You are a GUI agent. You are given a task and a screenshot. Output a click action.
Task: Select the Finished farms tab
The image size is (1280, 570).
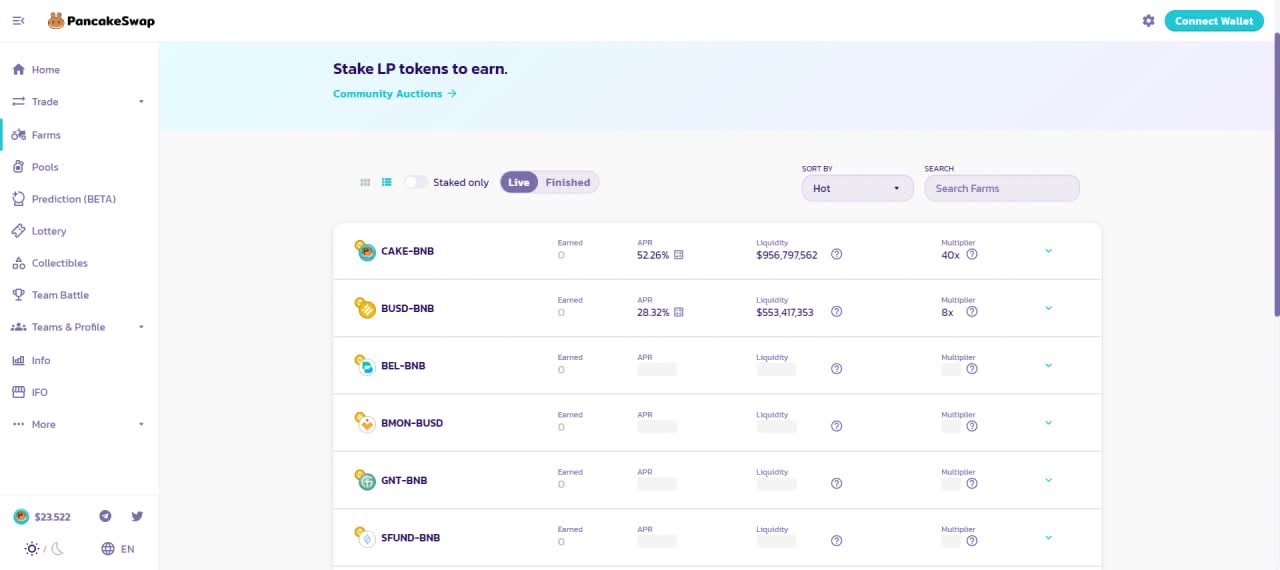(x=568, y=182)
